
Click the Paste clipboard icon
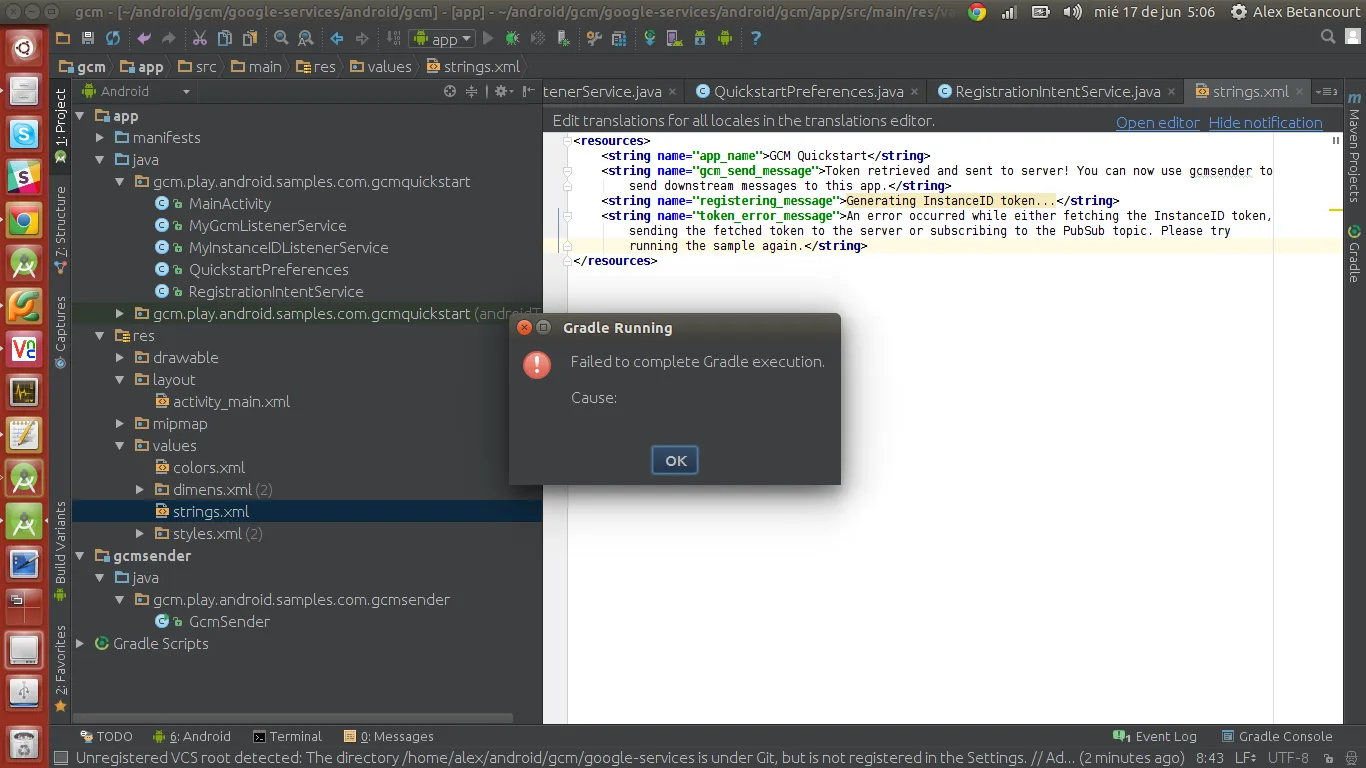249,39
